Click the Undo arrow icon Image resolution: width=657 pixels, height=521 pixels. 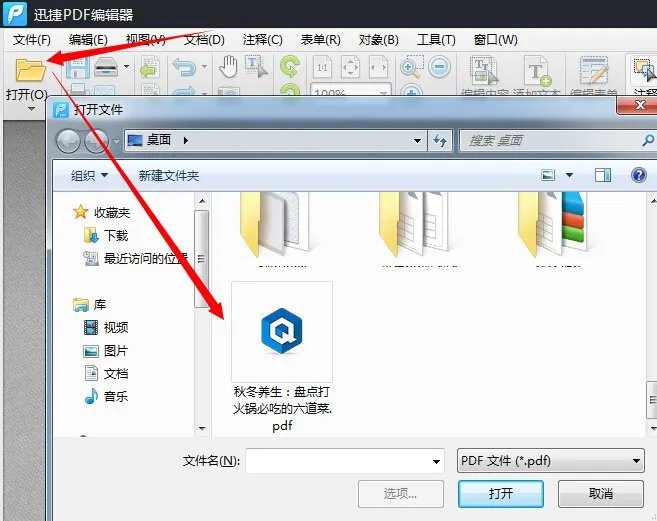click(184, 67)
